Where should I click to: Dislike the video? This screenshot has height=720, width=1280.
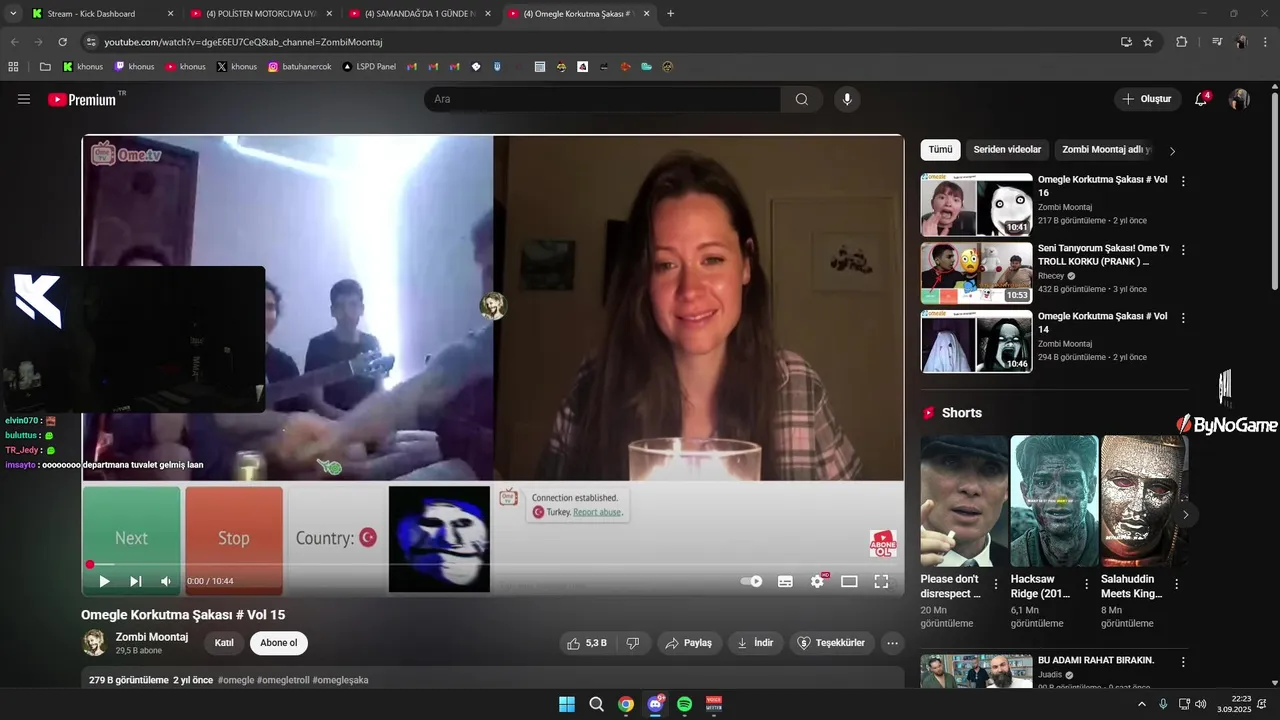coord(633,643)
